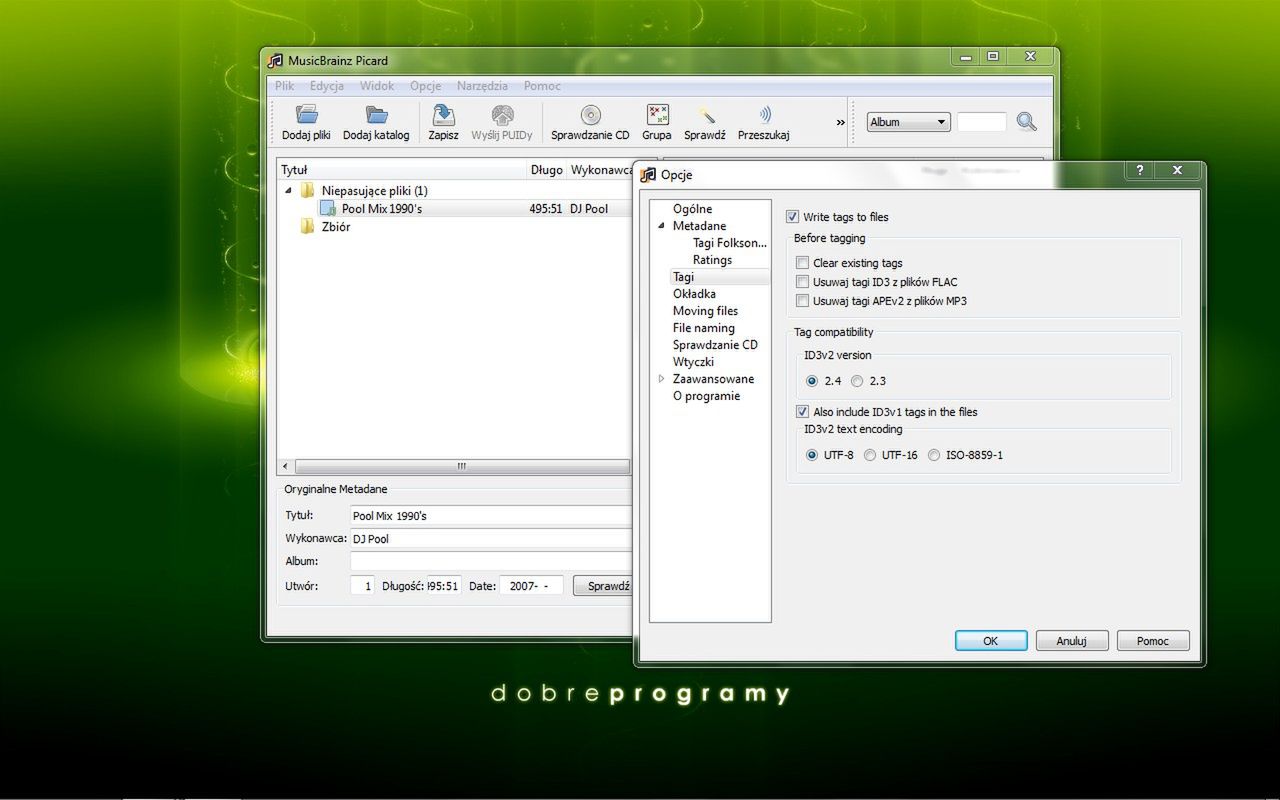Screen dimensions: 1280x800
Task: Click the Grupa cluster icon
Action: pyautogui.click(x=657, y=114)
